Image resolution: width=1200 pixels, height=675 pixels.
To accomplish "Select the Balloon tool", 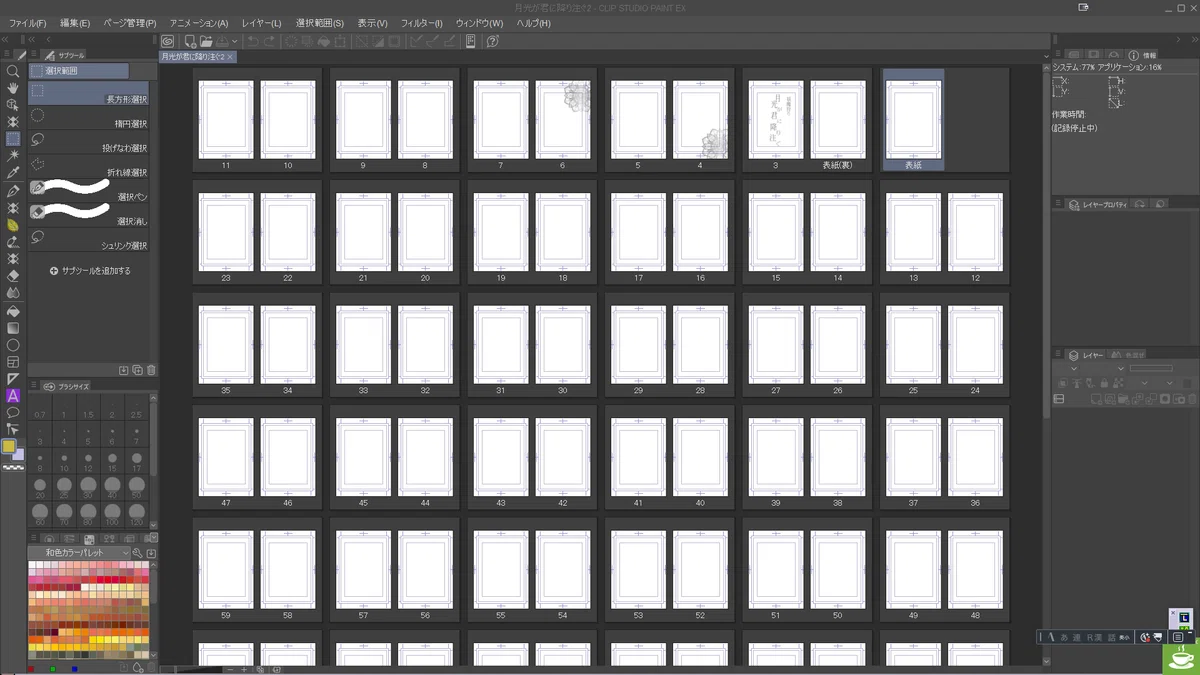I will pos(13,412).
